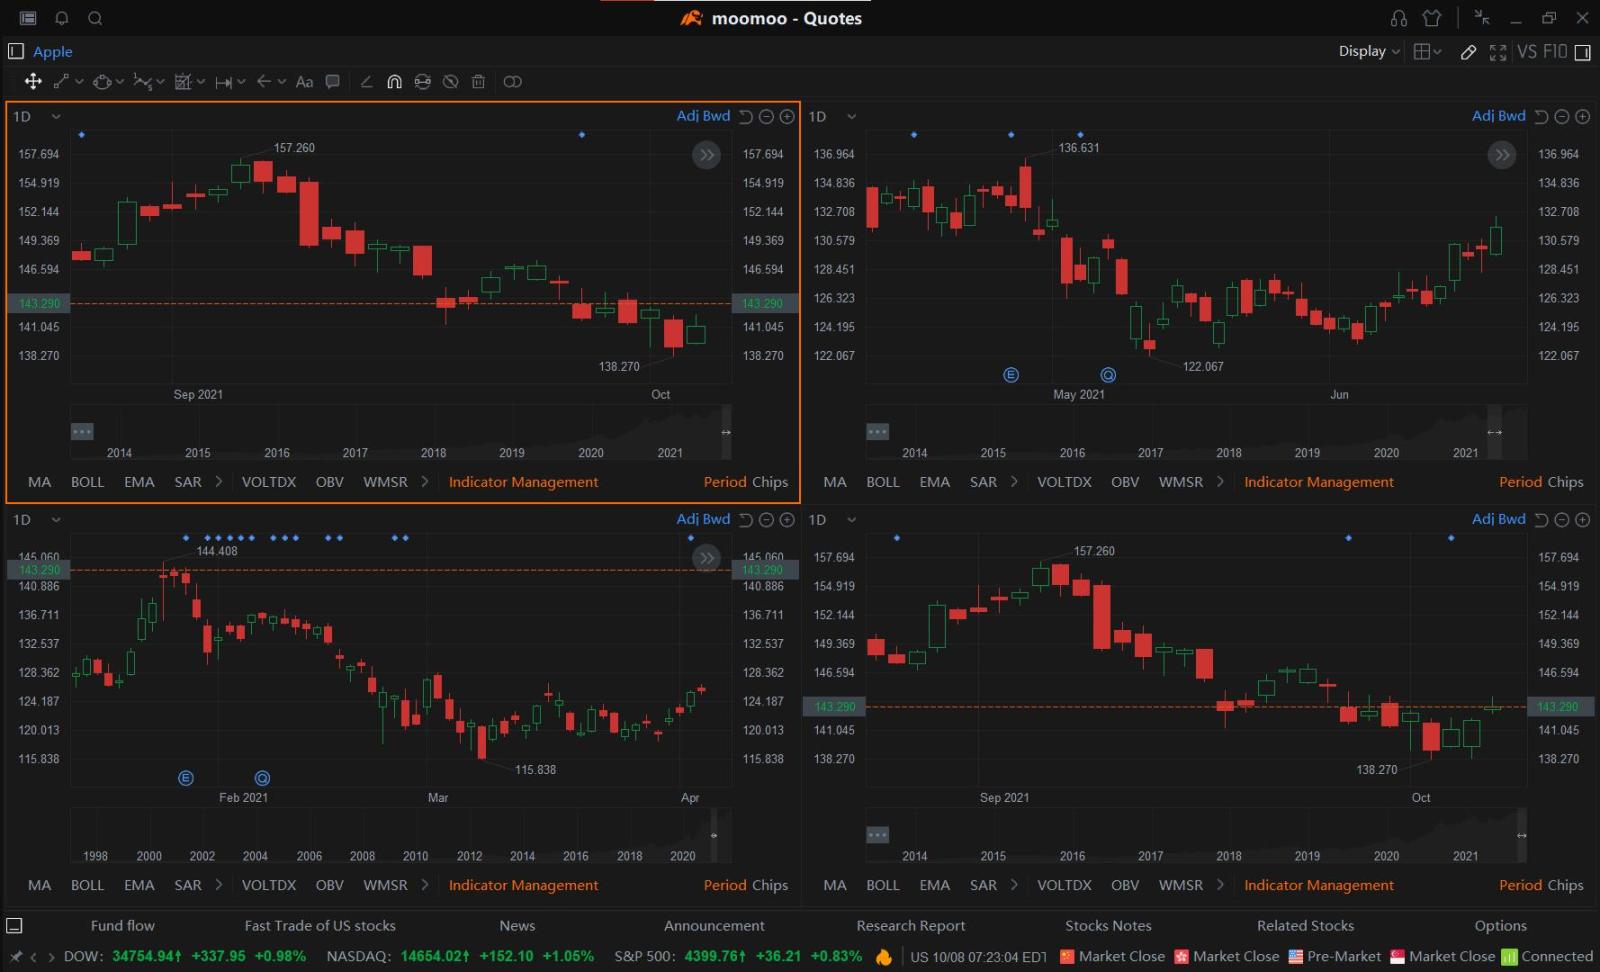Click the pencil edit drawing icon in toolbar

[366, 82]
